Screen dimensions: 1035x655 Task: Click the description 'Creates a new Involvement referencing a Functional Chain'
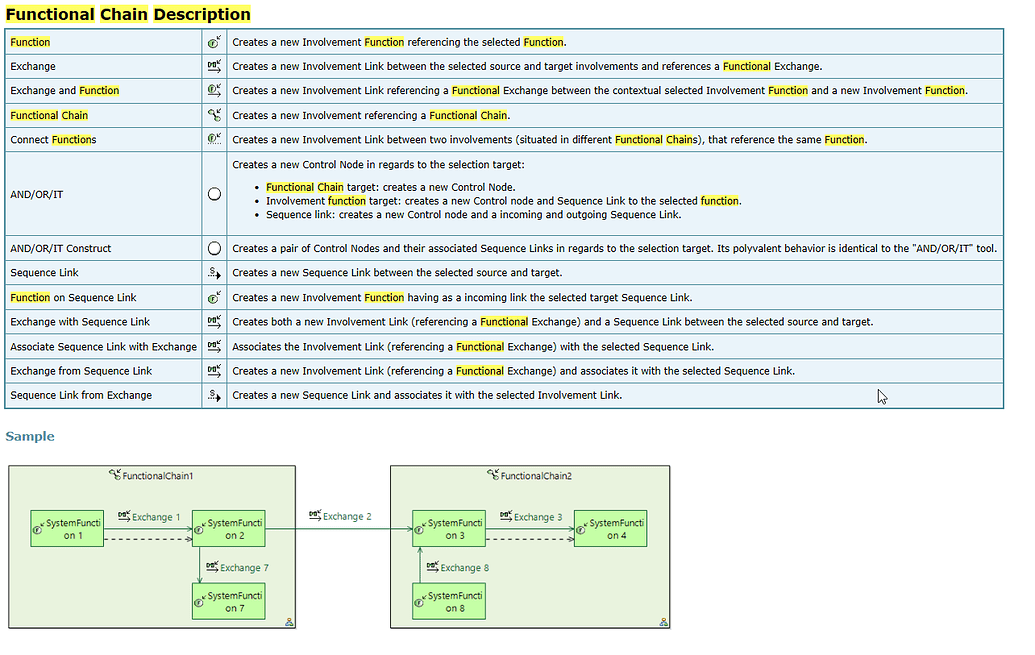[x=371, y=115]
